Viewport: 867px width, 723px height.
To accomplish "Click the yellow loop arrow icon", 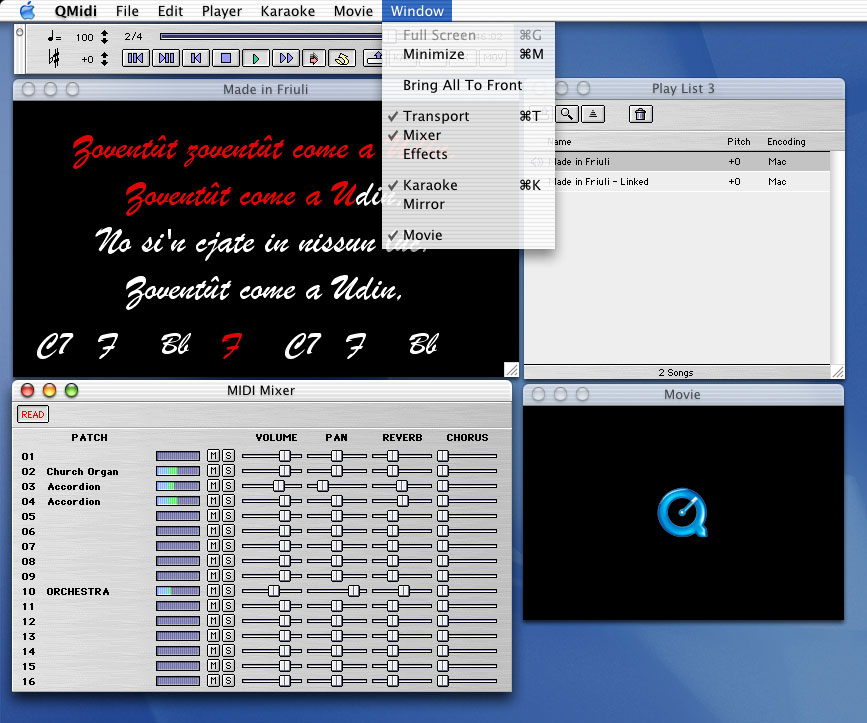I will 342,58.
